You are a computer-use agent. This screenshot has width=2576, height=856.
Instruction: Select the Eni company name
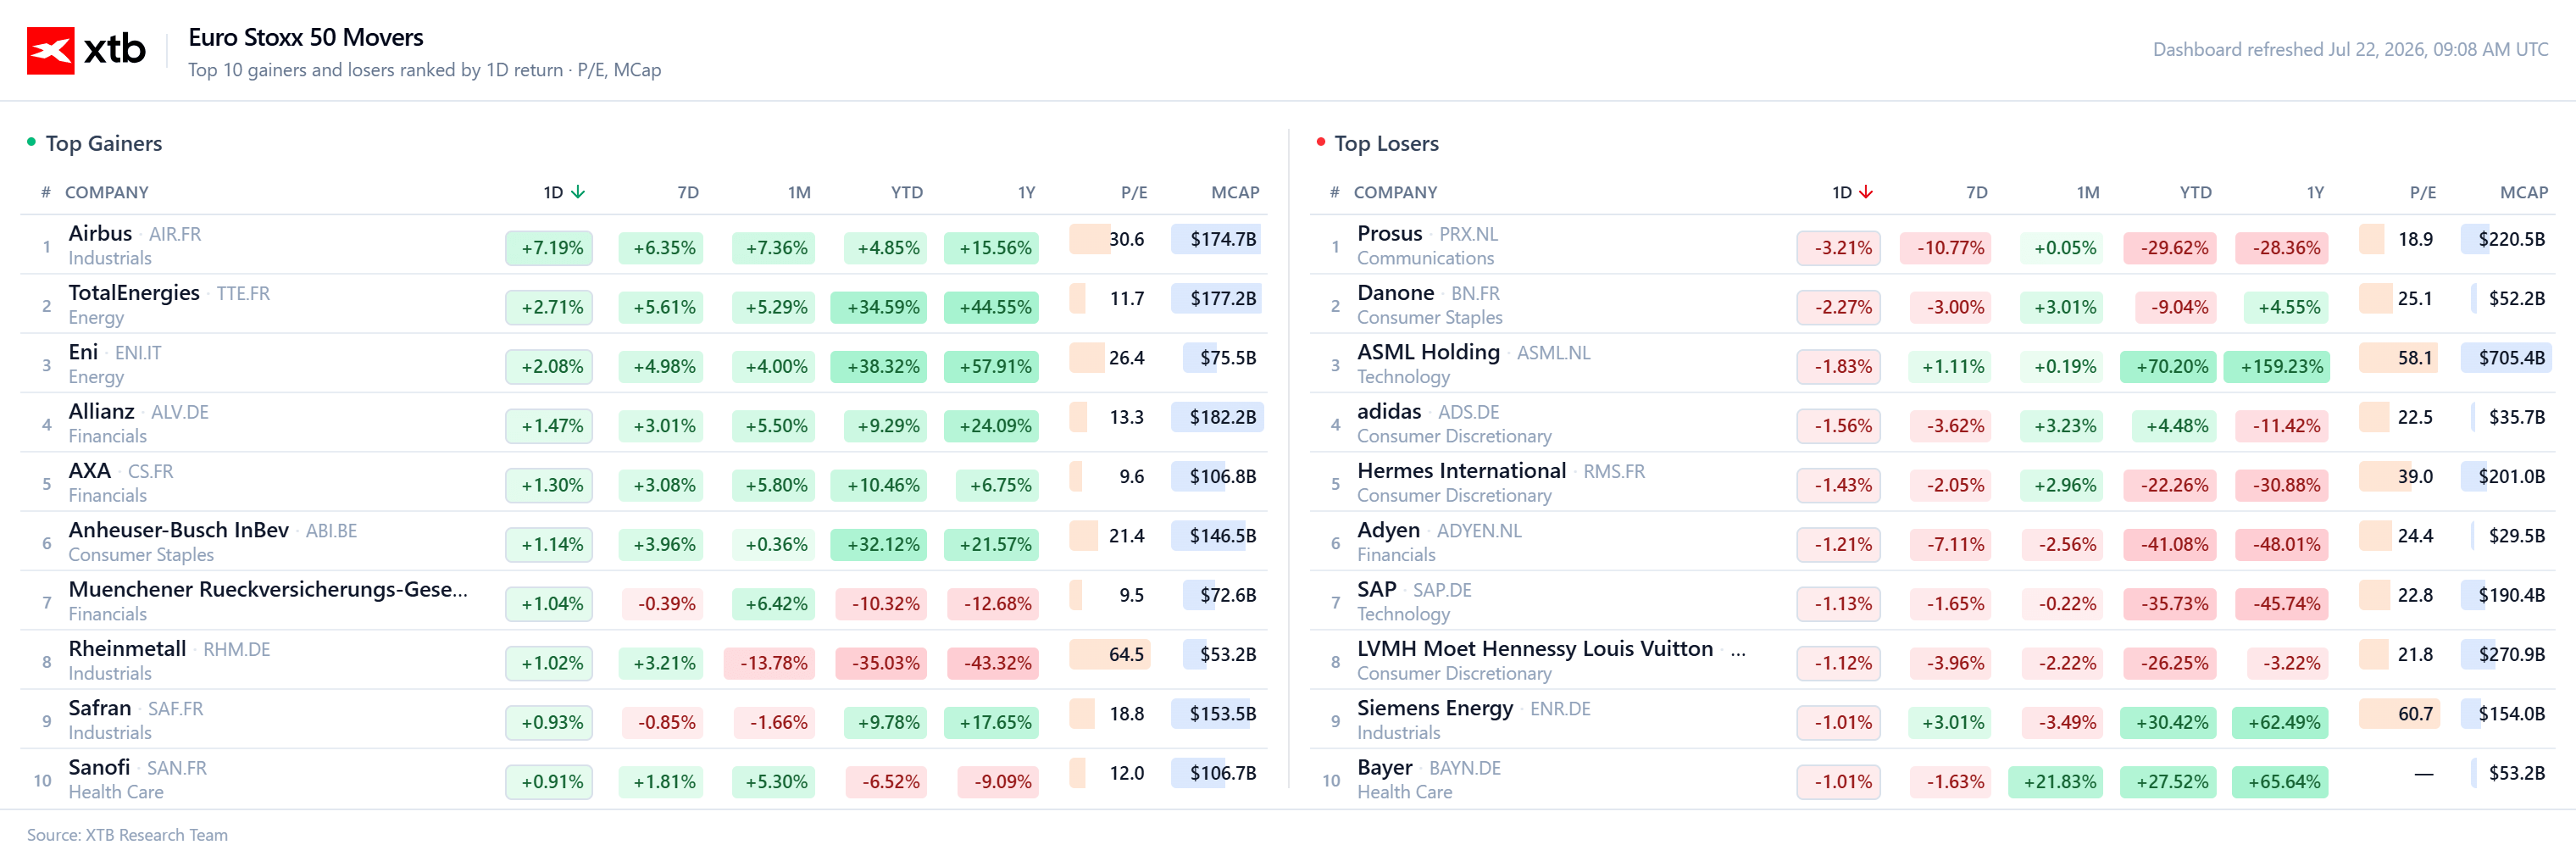click(83, 352)
